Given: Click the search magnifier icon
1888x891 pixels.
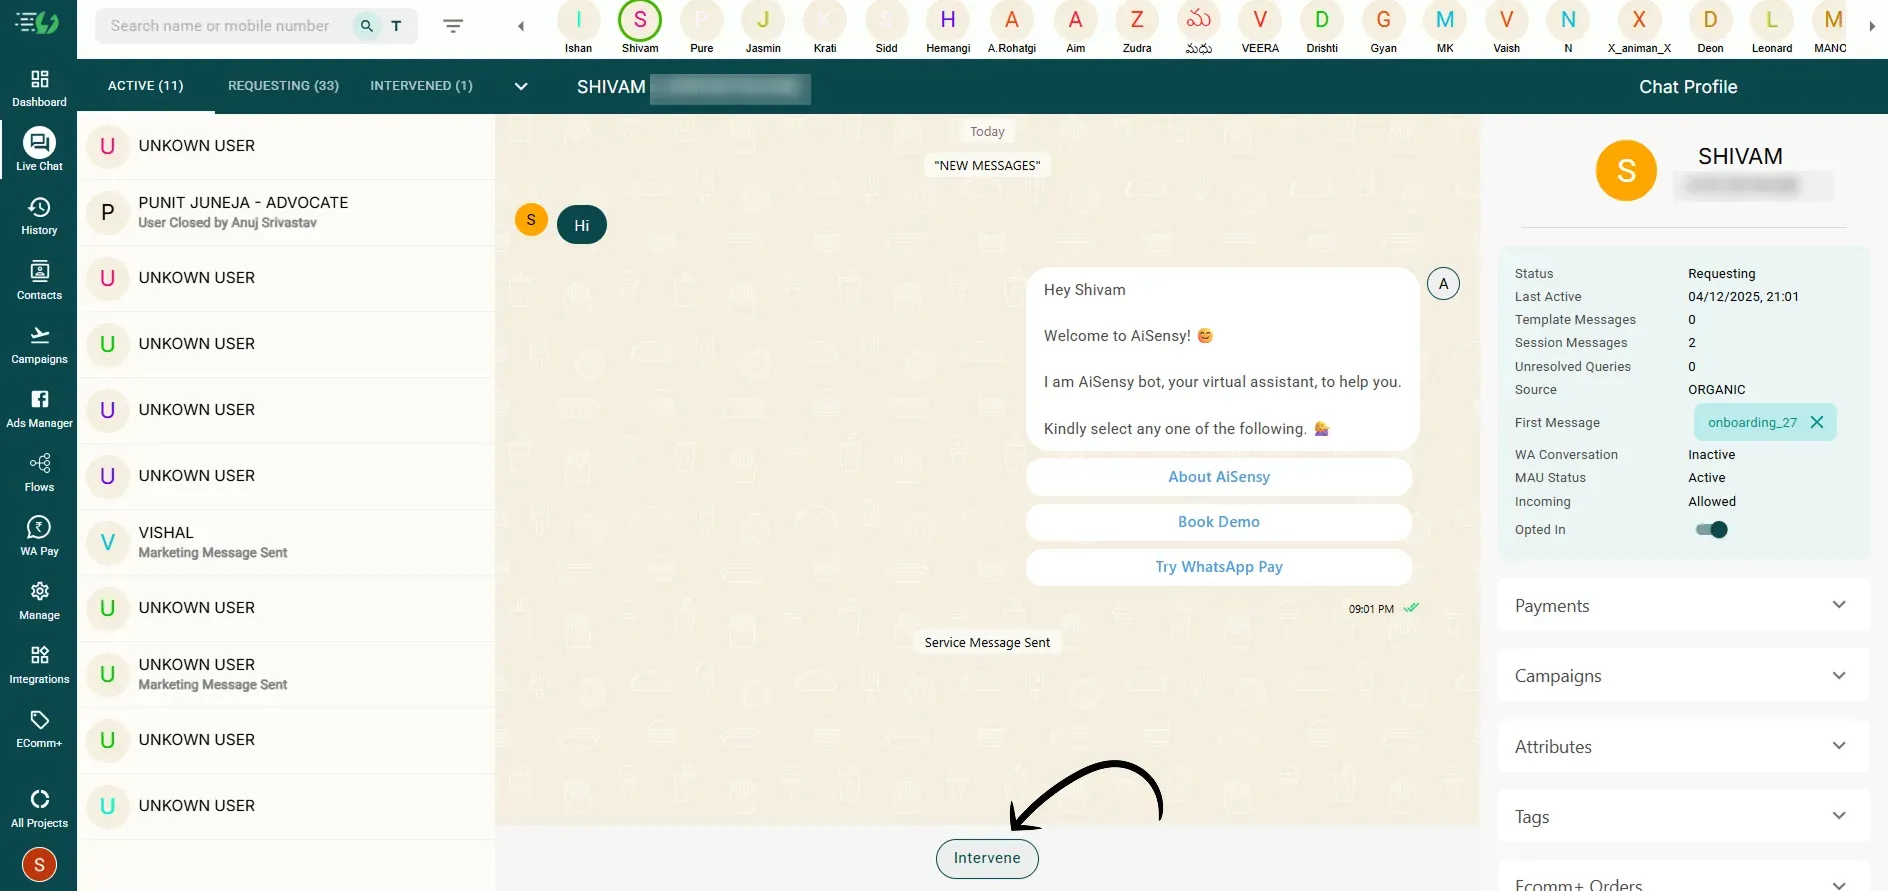Looking at the screenshot, I should (367, 26).
